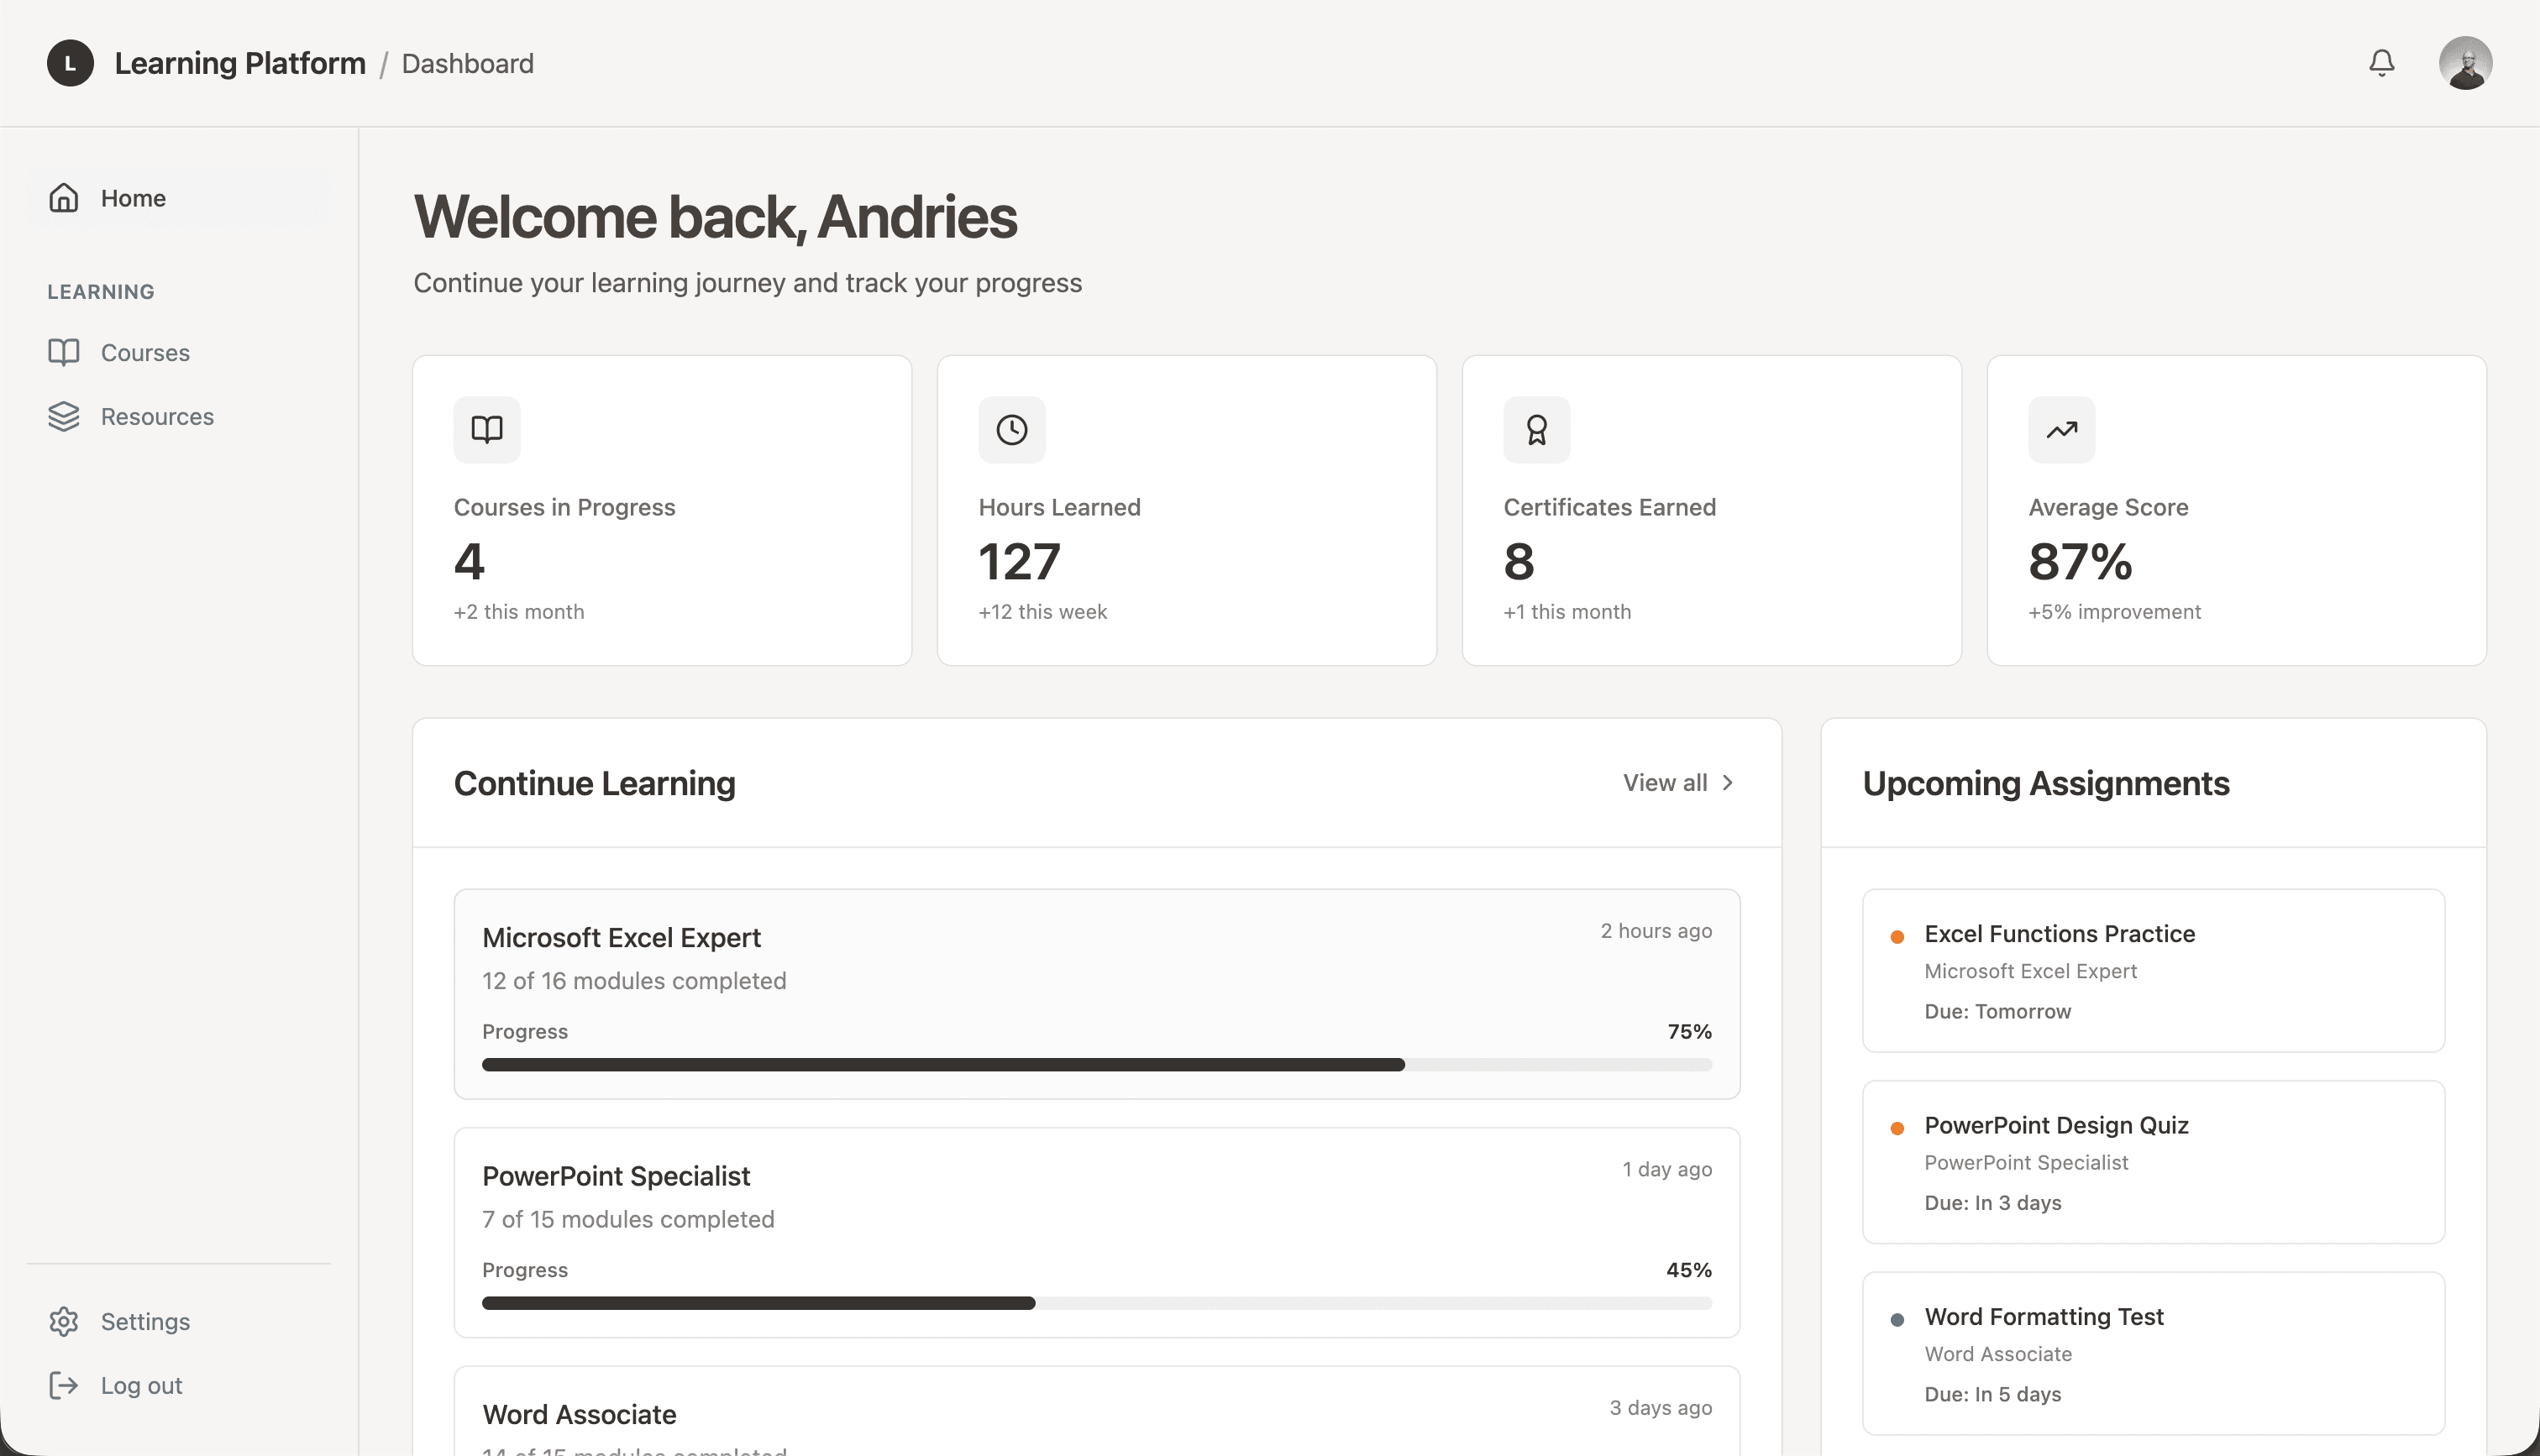Select the Home icon in sidebar

tap(63, 197)
